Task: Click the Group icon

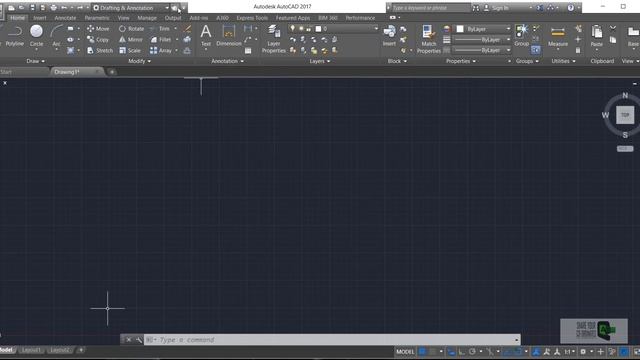Action: tap(521, 31)
